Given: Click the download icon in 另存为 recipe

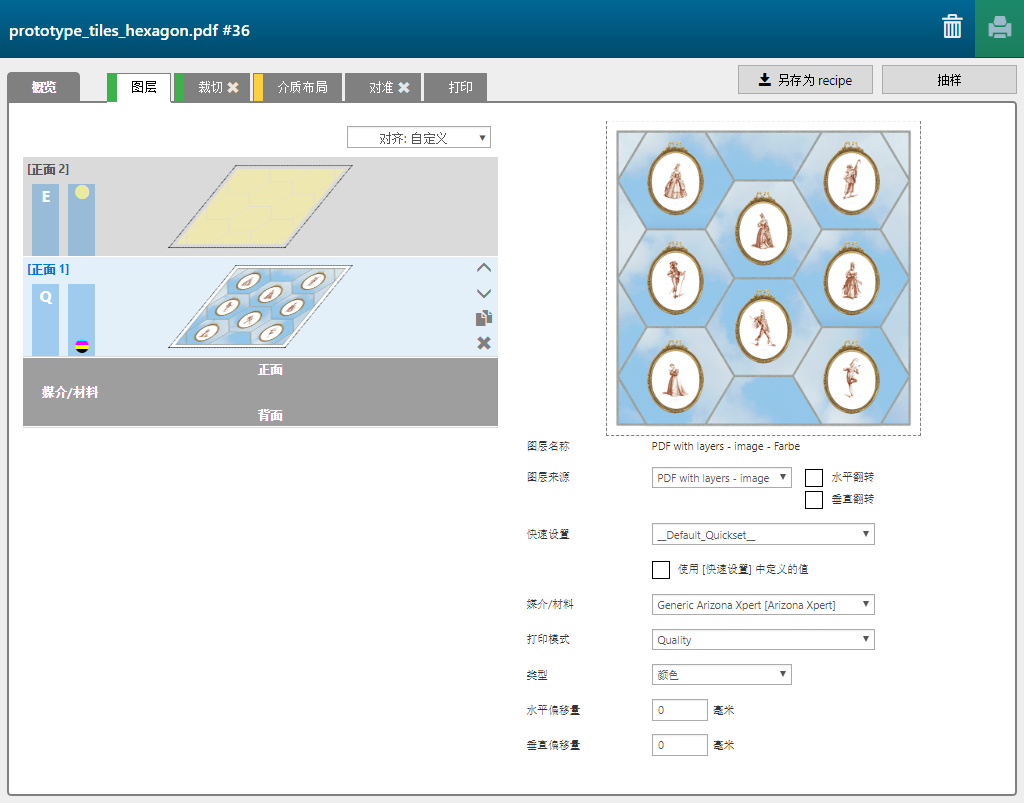Looking at the screenshot, I should (764, 80).
